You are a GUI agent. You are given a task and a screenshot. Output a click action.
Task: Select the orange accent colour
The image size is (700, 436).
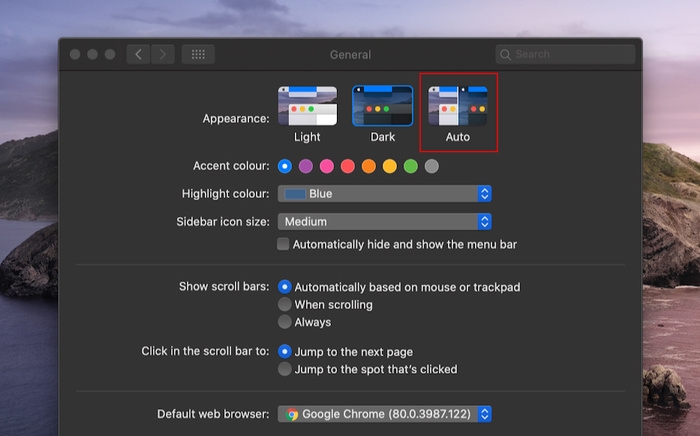pyautogui.click(x=369, y=166)
